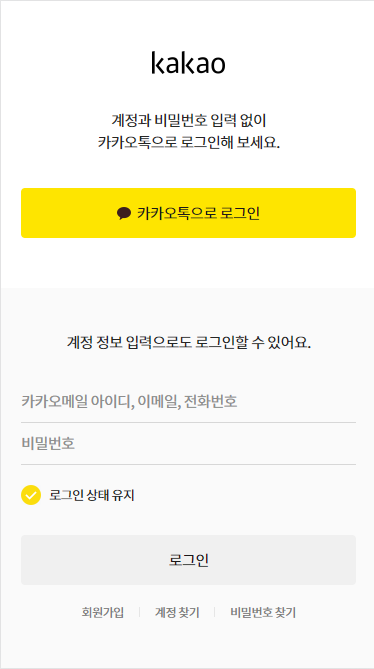Viewport: 374px width, 669px height.
Task: Click the white area below the yellow button
Action: pyautogui.click(x=188, y=263)
